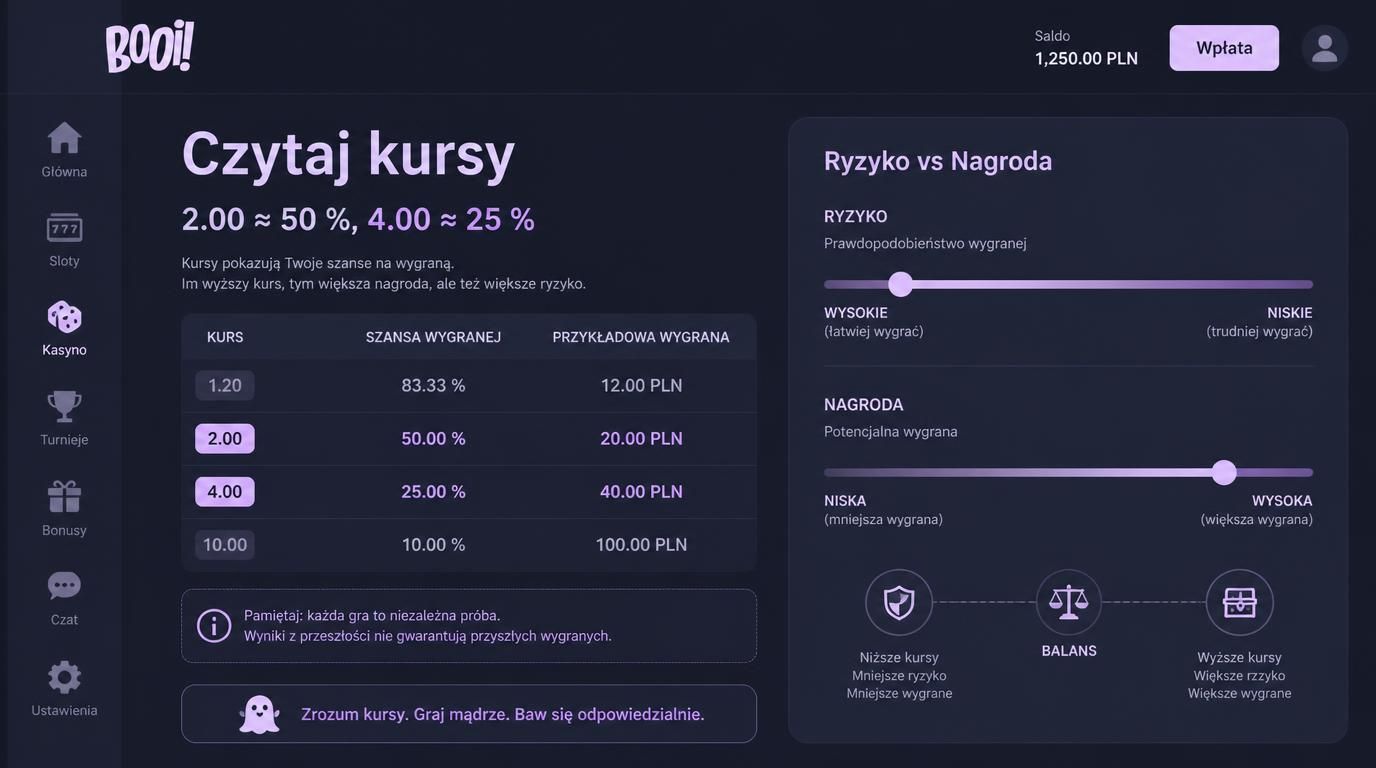Open the Bonusy gift icon
Image resolution: width=1376 pixels, height=768 pixels.
click(x=64, y=496)
